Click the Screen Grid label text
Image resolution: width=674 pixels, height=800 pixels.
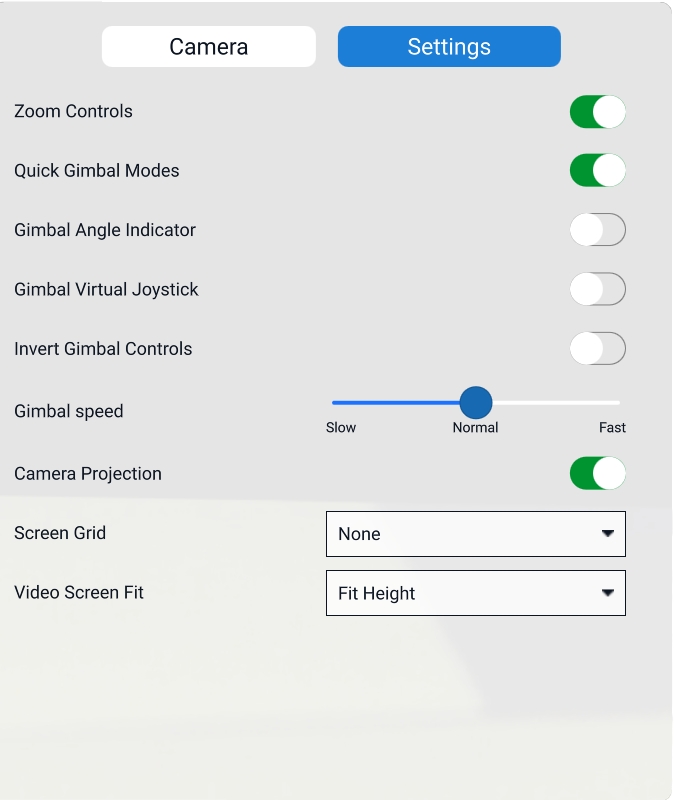tap(60, 533)
